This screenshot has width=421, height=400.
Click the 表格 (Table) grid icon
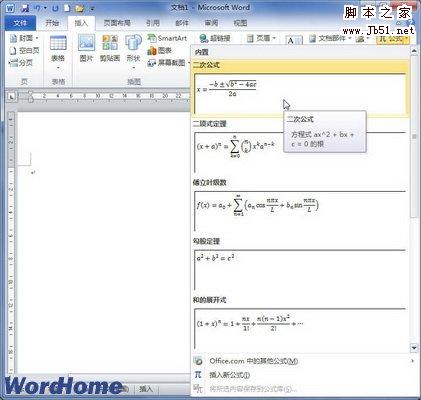coord(58,43)
